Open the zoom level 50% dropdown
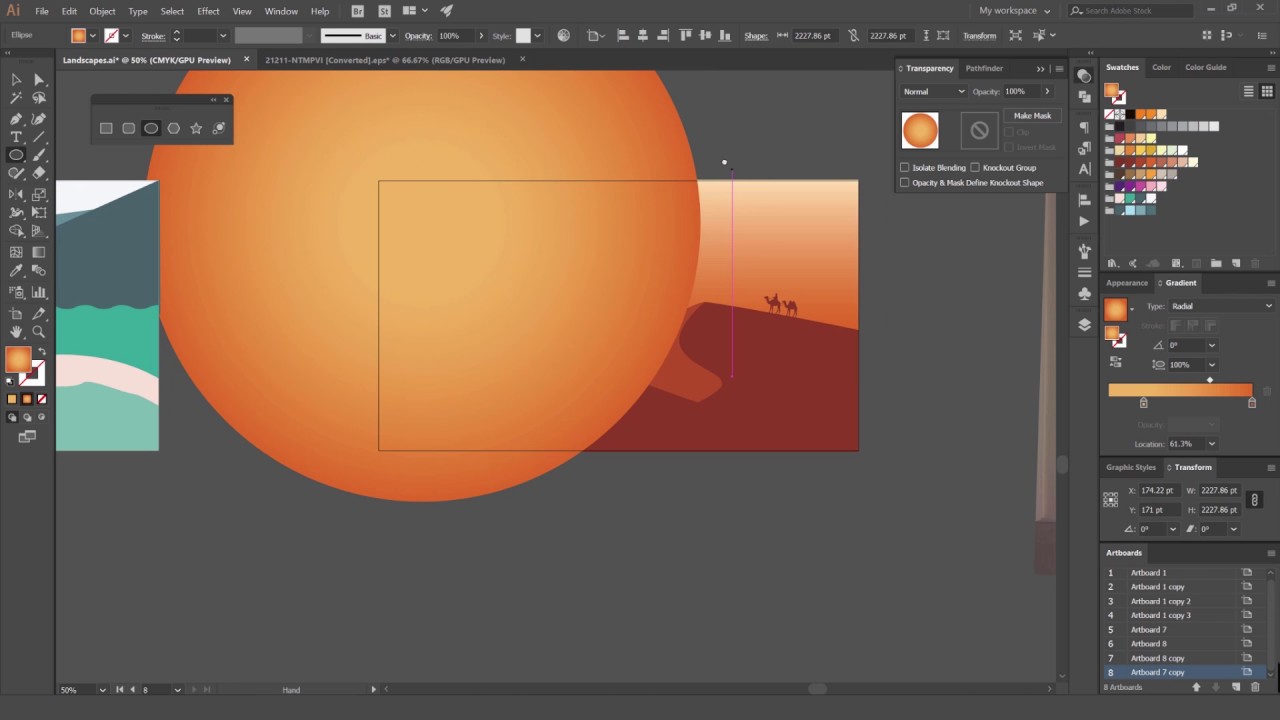 point(101,690)
